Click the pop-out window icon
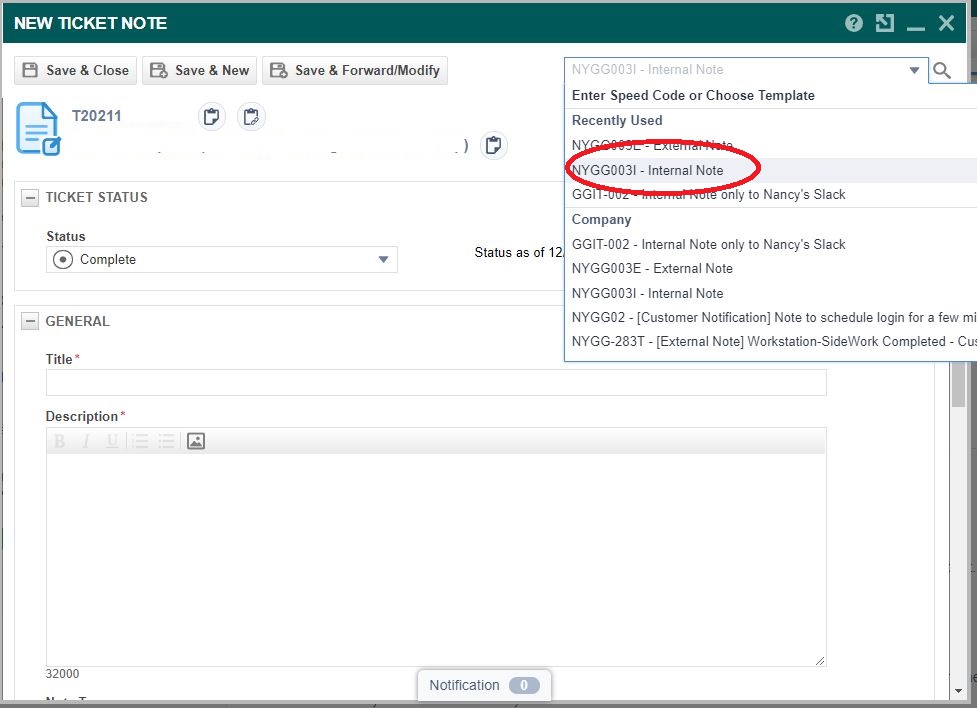 tap(884, 23)
